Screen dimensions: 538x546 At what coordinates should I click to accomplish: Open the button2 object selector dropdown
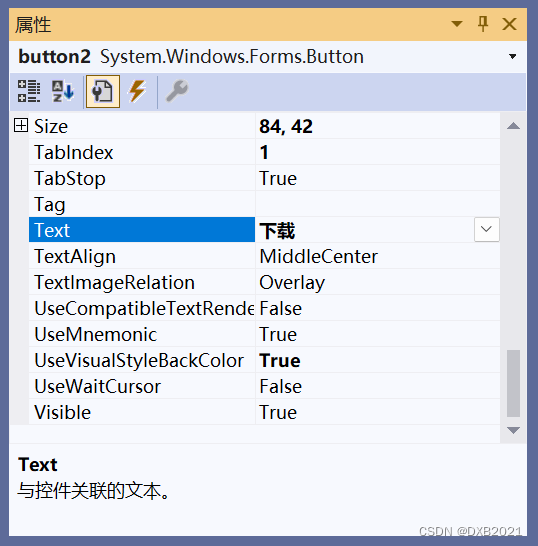pos(512,56)
